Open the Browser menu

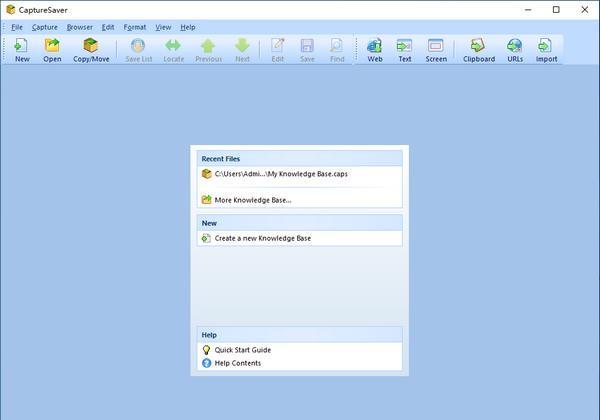point(80,27)
